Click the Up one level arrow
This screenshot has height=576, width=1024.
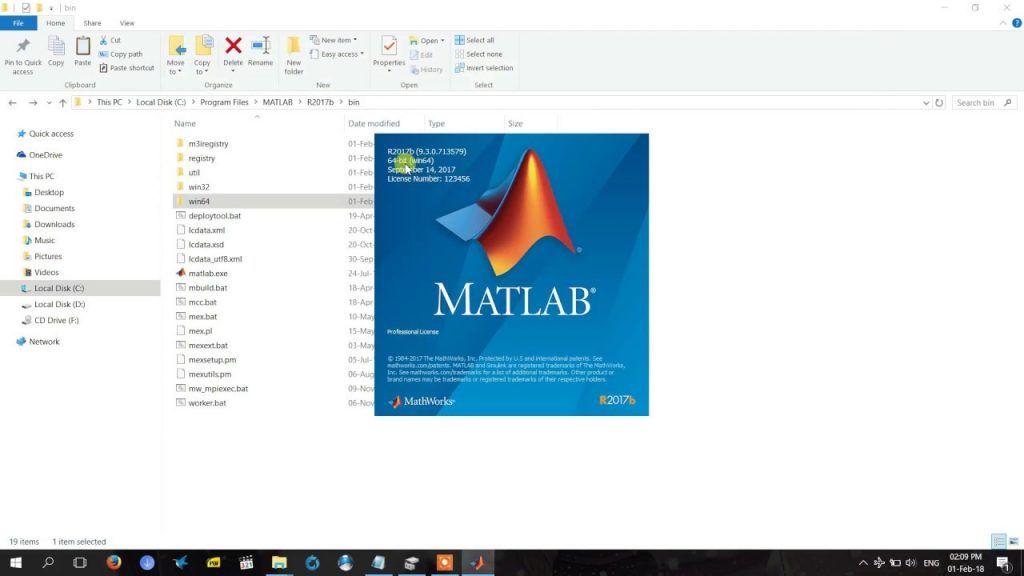(63, 103)
